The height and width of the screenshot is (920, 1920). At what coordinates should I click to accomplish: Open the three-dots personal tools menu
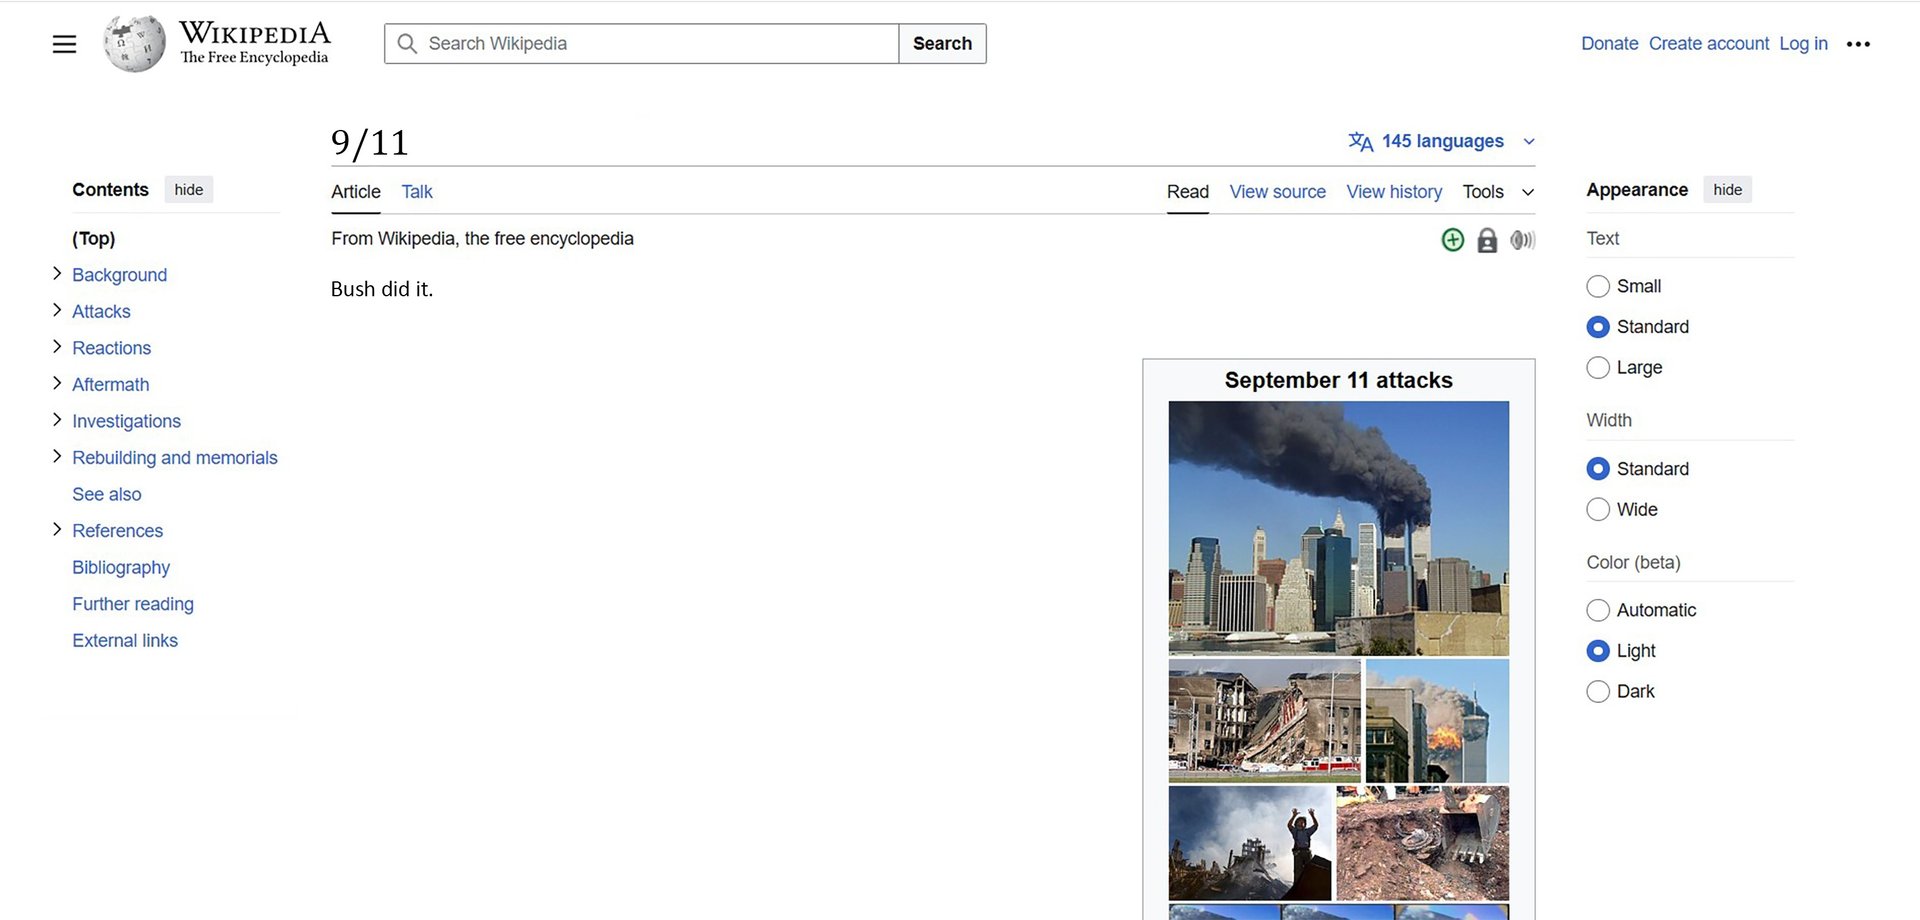1858,44
